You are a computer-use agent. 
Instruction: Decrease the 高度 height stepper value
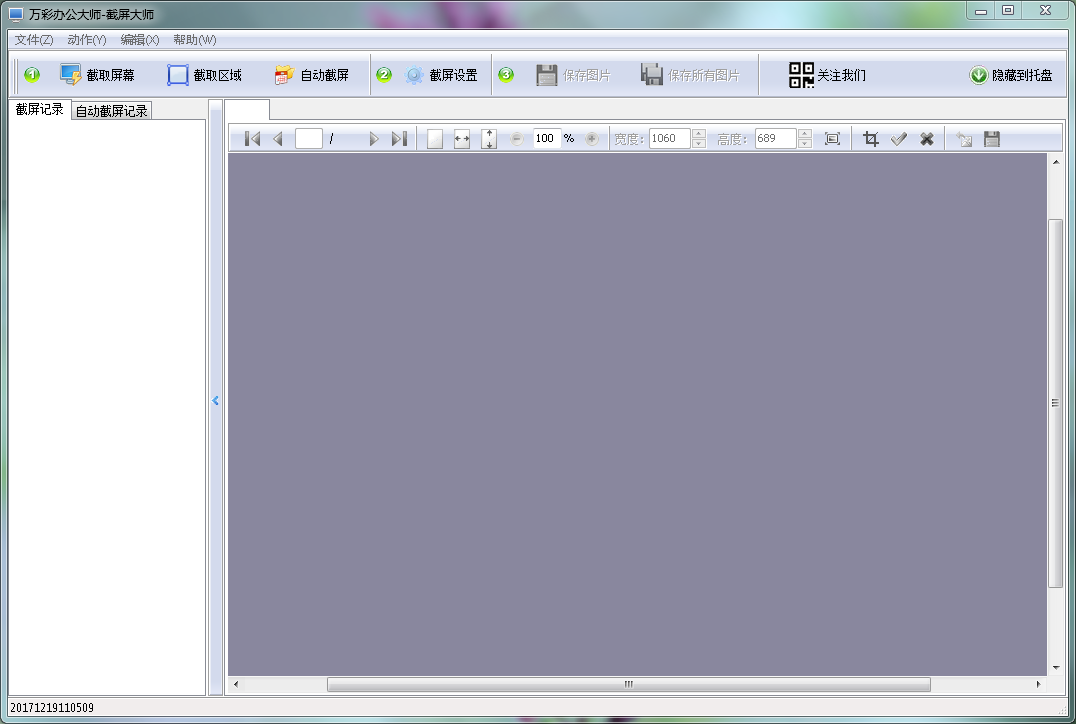(x=805, y=144)
